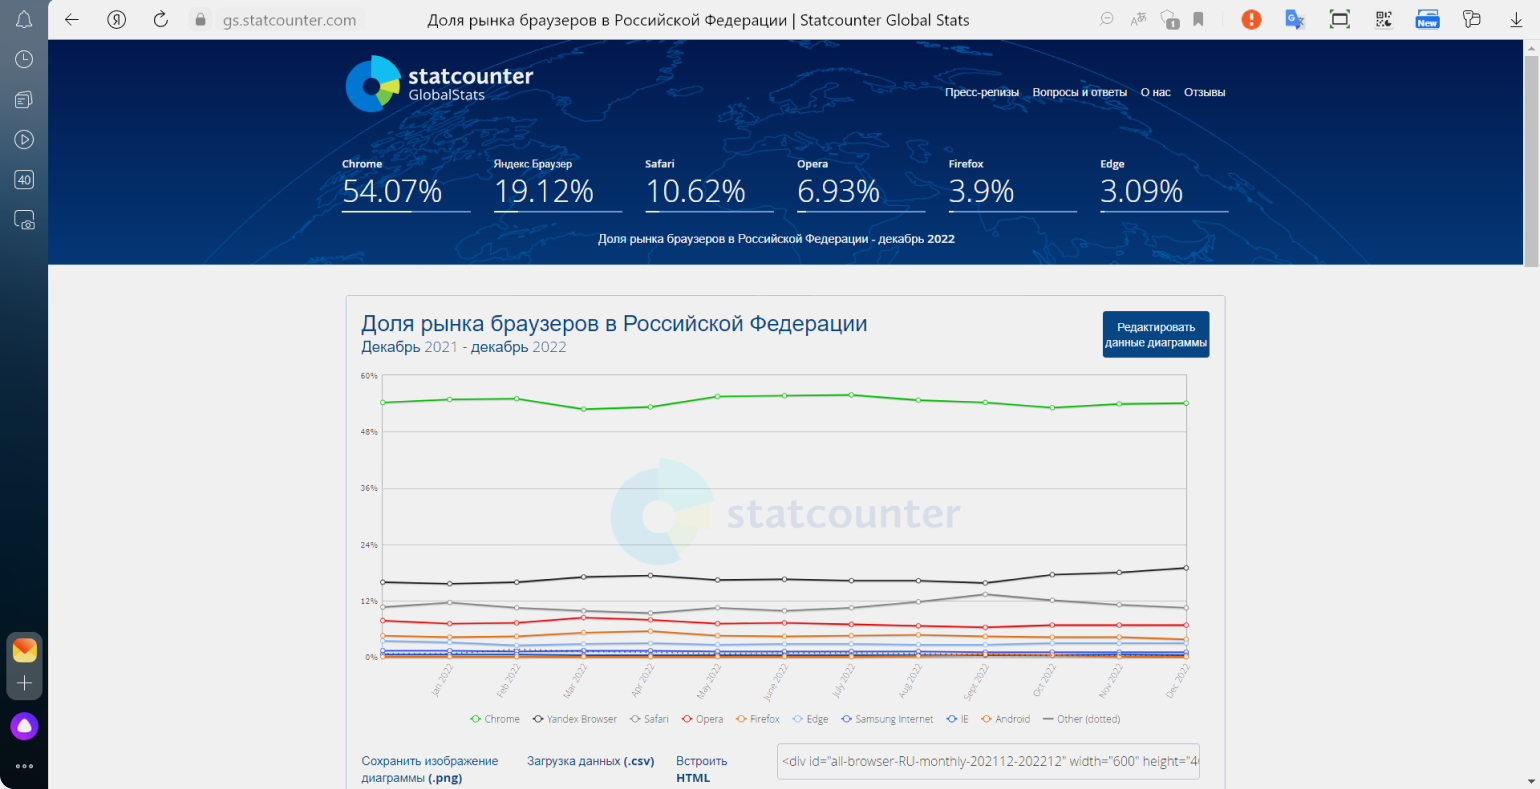This screenshot has width=1540, height=789.
Task: Open the blue 'New' extension icon
Action: [1427, 19]
